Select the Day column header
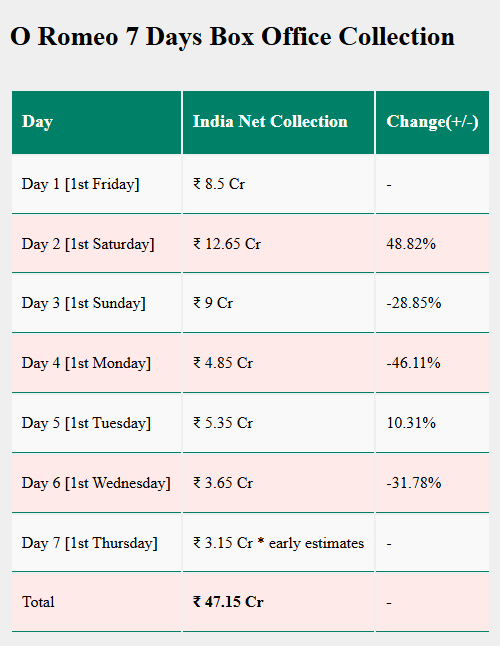500x646 pixels. [96, 122]
